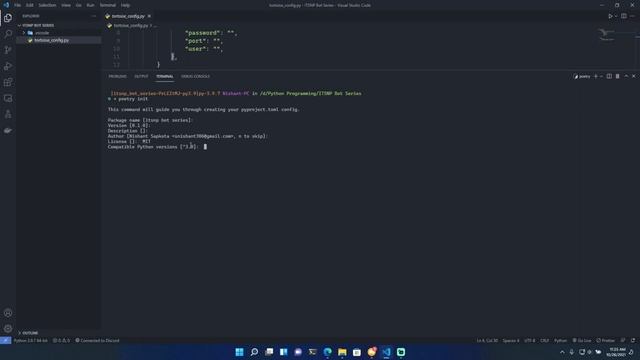640x360 pixels.
Task: Open the Terminal menu
Action: coord(108,5)
